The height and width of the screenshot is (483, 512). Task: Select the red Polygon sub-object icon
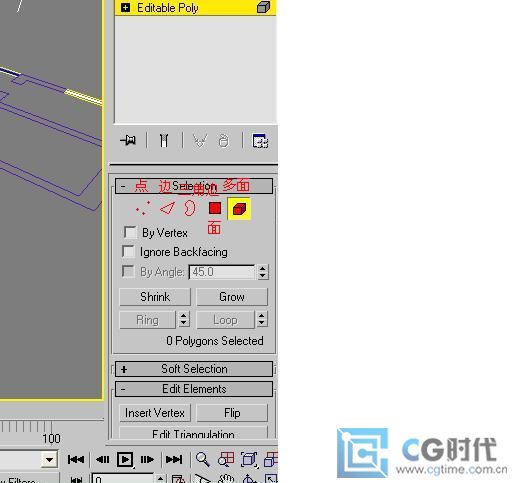click(215, 208)
